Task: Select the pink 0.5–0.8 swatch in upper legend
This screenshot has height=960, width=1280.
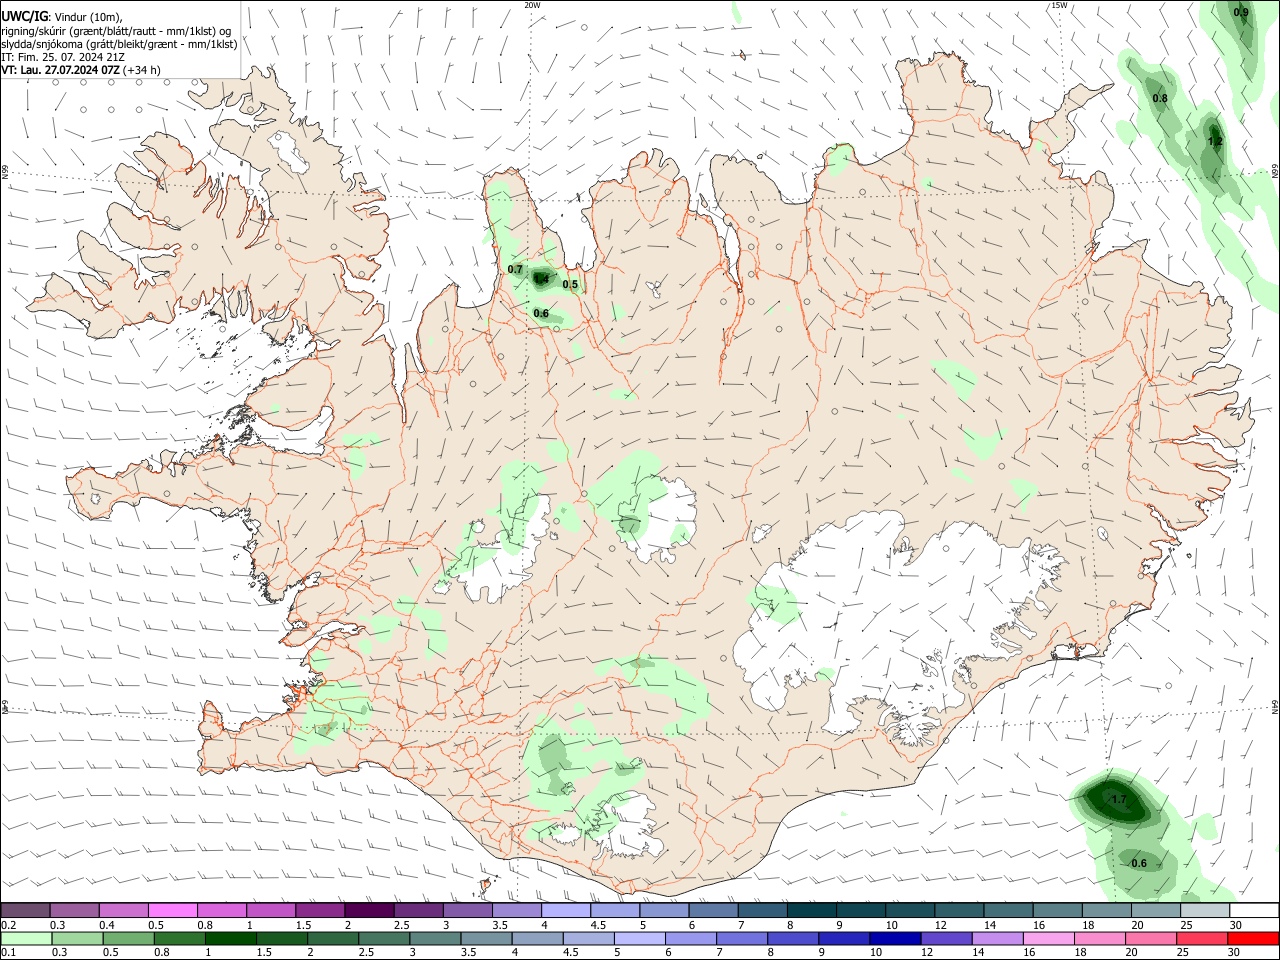Action: coord(173,910)
